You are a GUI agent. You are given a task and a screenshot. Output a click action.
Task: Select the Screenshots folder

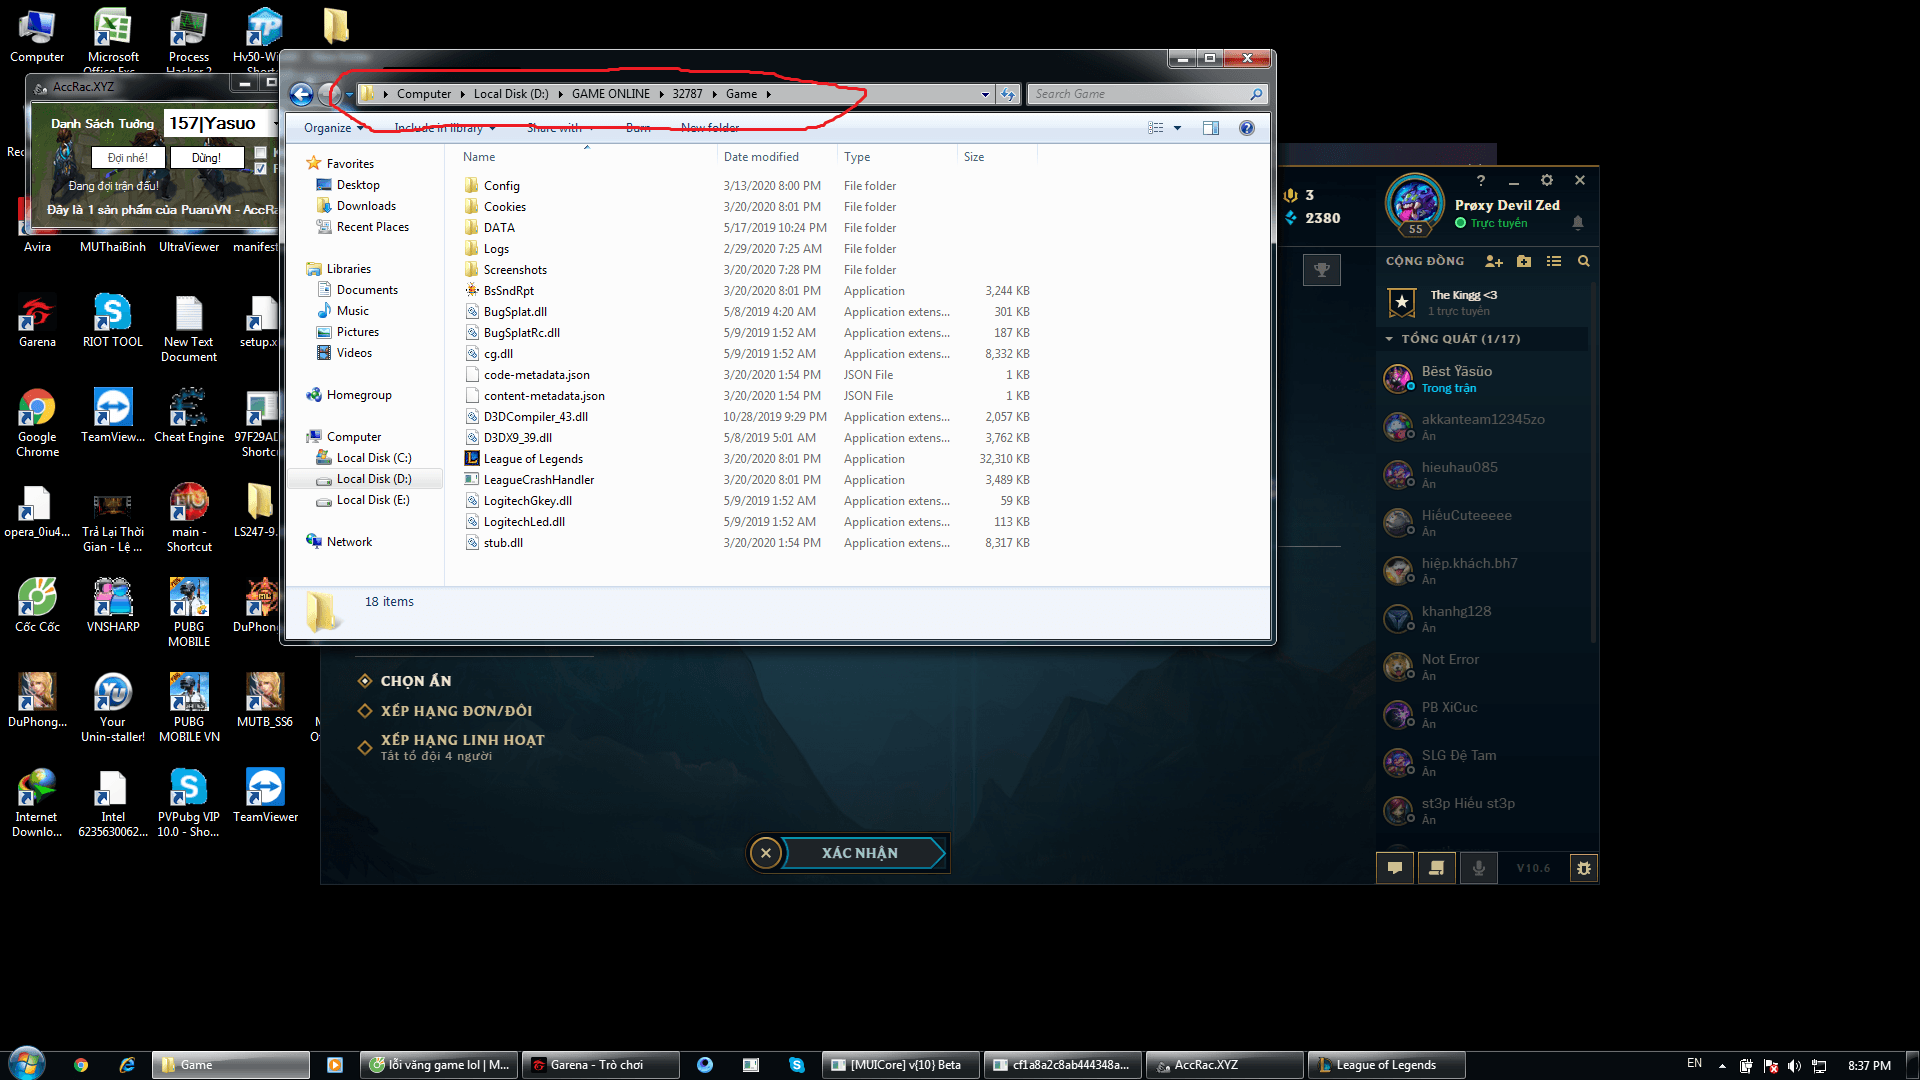coord(515,270)
